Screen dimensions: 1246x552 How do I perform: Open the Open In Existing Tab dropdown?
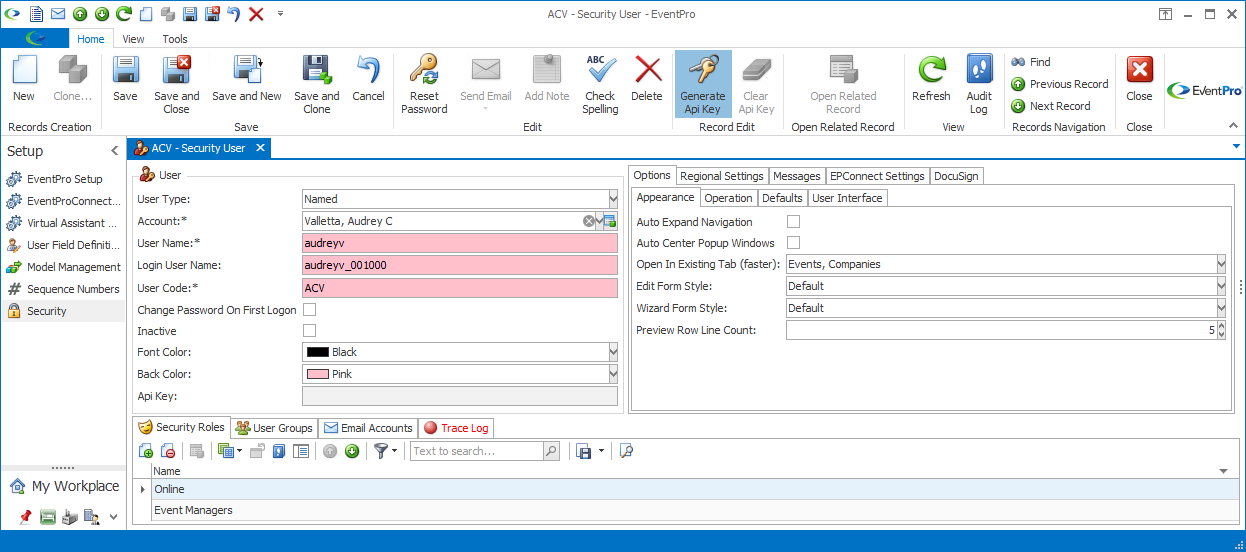[1221, 264]
